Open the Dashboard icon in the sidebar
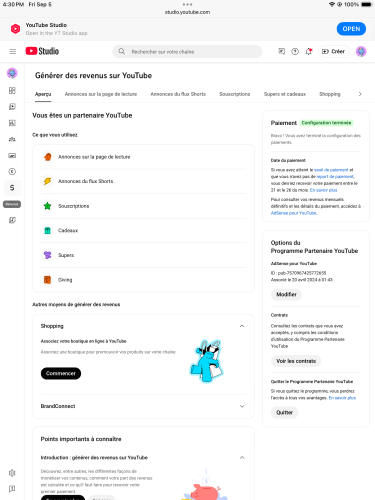The height and width of the screenshot is (500, 375). (12, 90)
